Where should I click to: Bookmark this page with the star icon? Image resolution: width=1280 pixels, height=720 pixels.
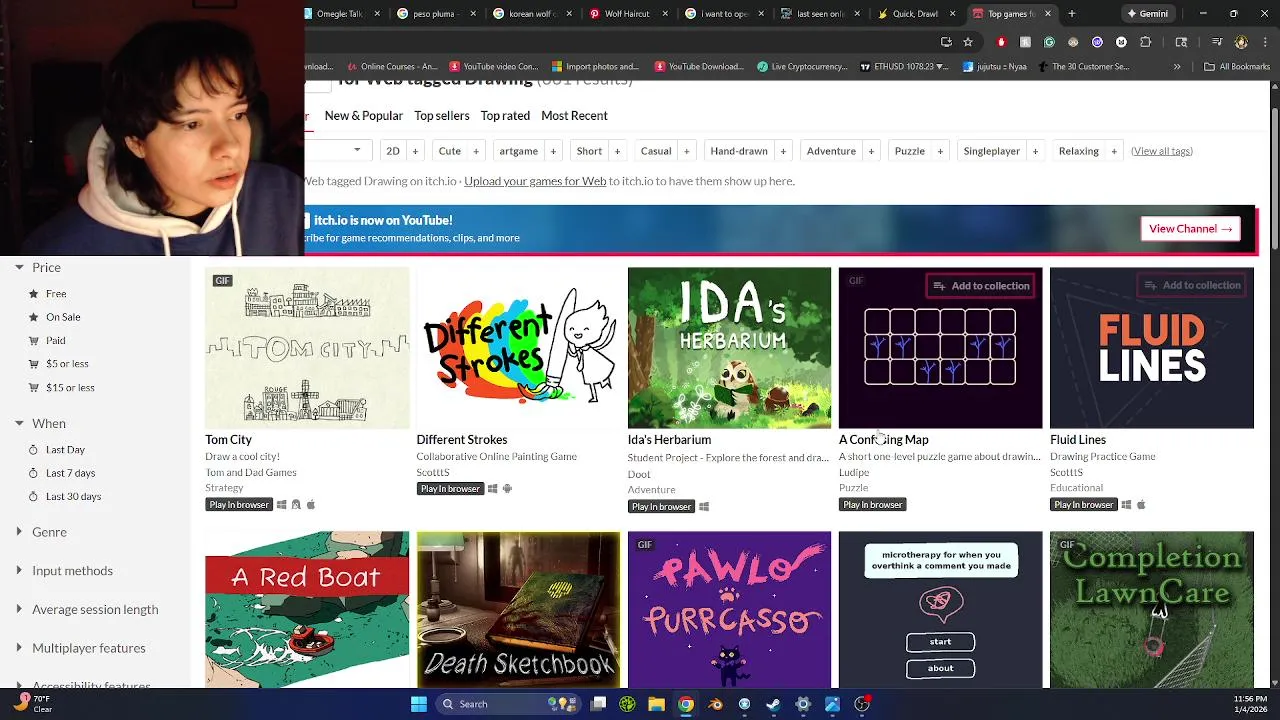[x=967, y=42]
